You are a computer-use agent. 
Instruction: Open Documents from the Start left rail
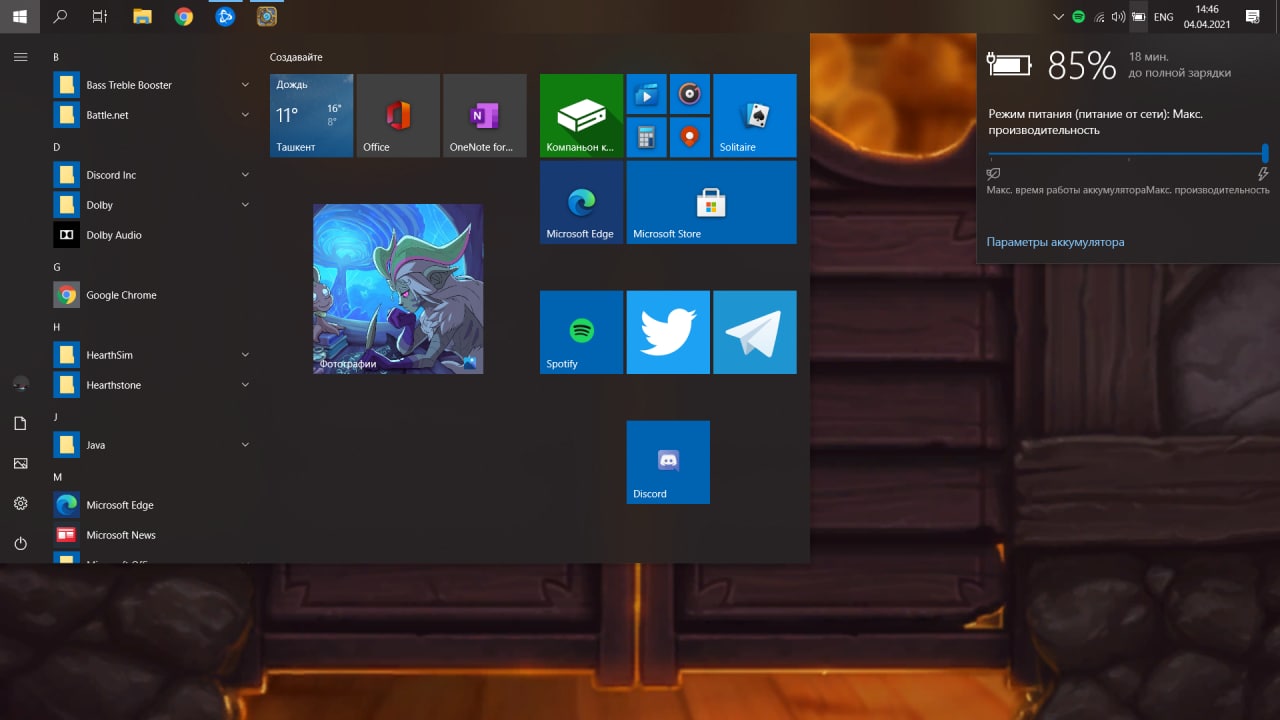click(x=20, y=424)
